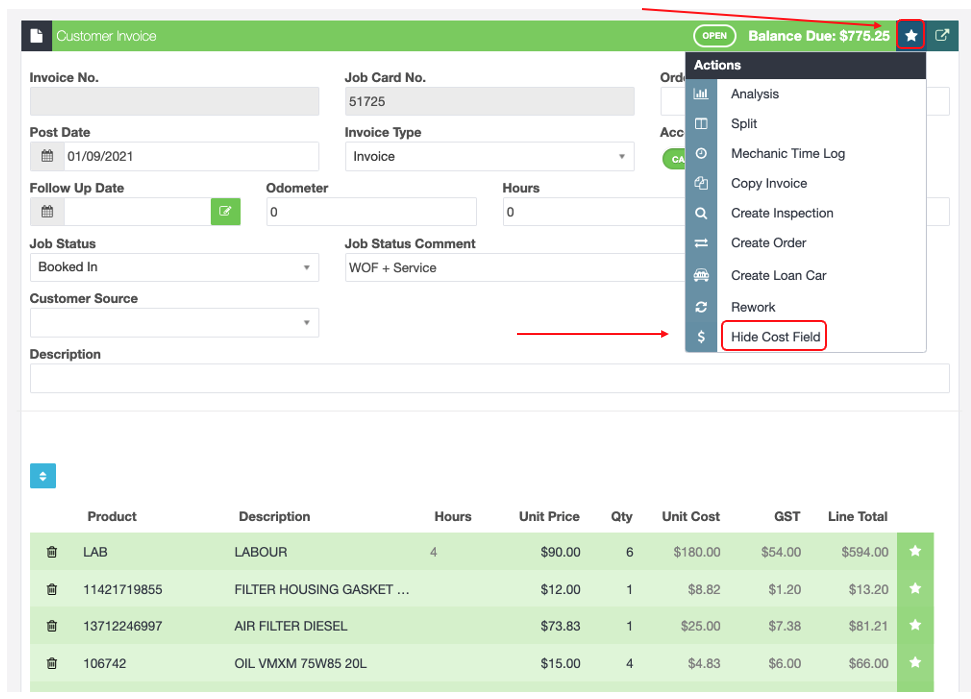The height and width of the screenshot is (699, 971).
Task: Click the dollar sign icon for cost field
Action: click(x=701, y=336)
